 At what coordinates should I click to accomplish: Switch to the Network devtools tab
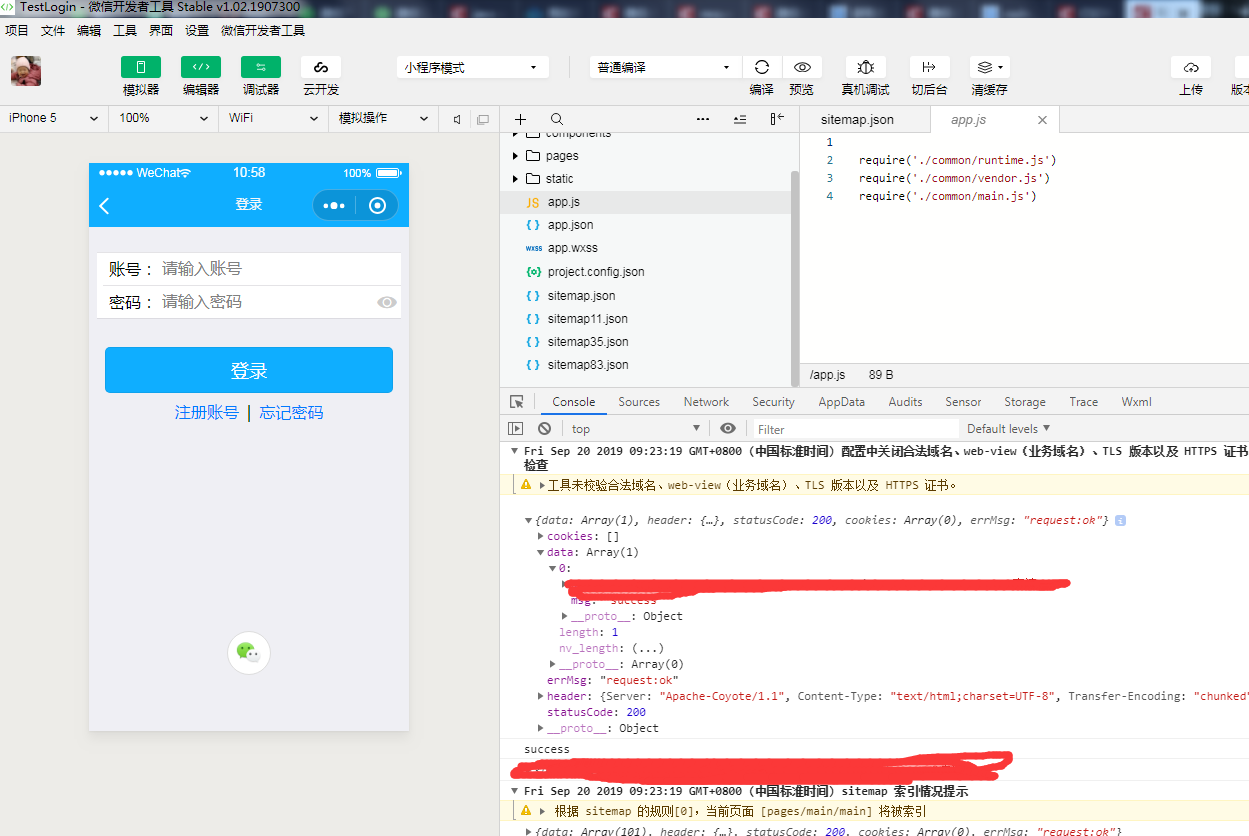point(706,402)
